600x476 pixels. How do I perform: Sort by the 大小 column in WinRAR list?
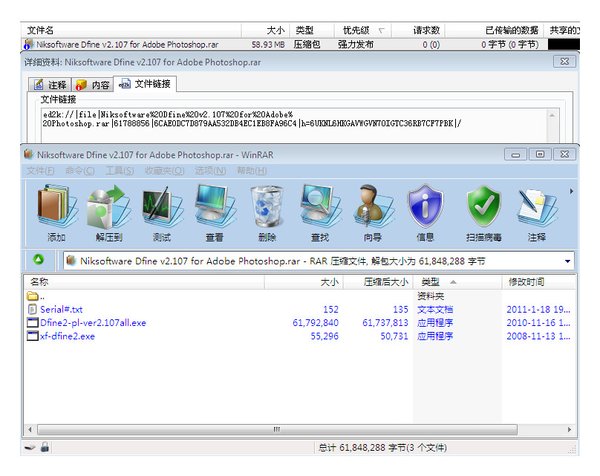(x=304, y=282)
